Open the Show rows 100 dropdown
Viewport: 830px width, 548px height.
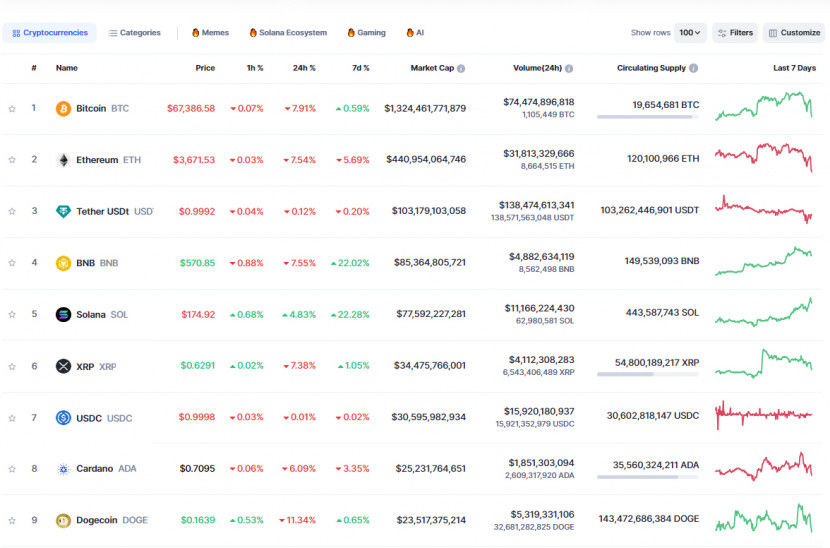[690, 33]
